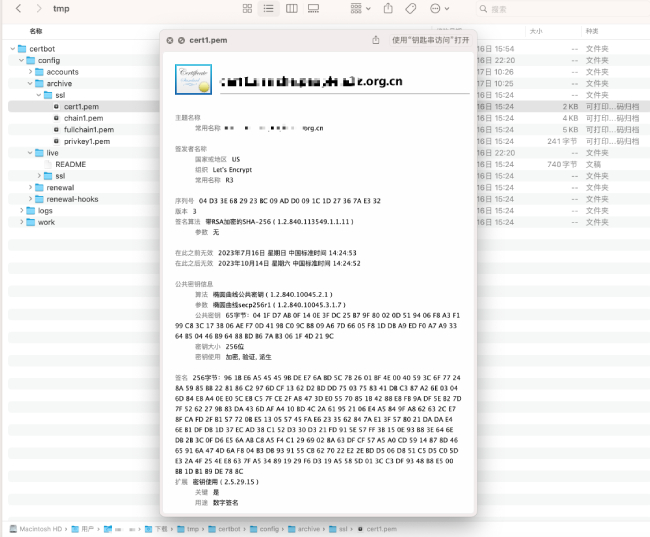The height and width of the screenshot is (537, 650).
Task: Navigate back with the back arrow
Action: tap(18, 9)
